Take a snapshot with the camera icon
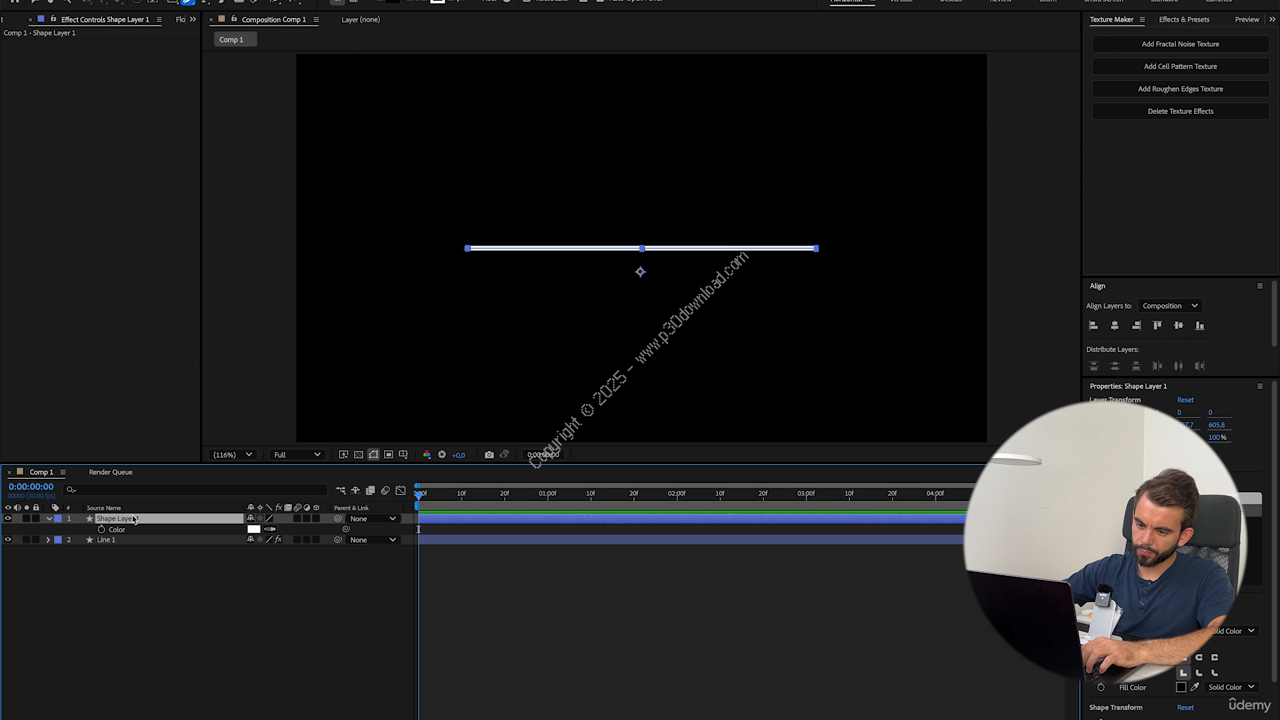This screenshot has height=720, width=1280. coord(489,455)
